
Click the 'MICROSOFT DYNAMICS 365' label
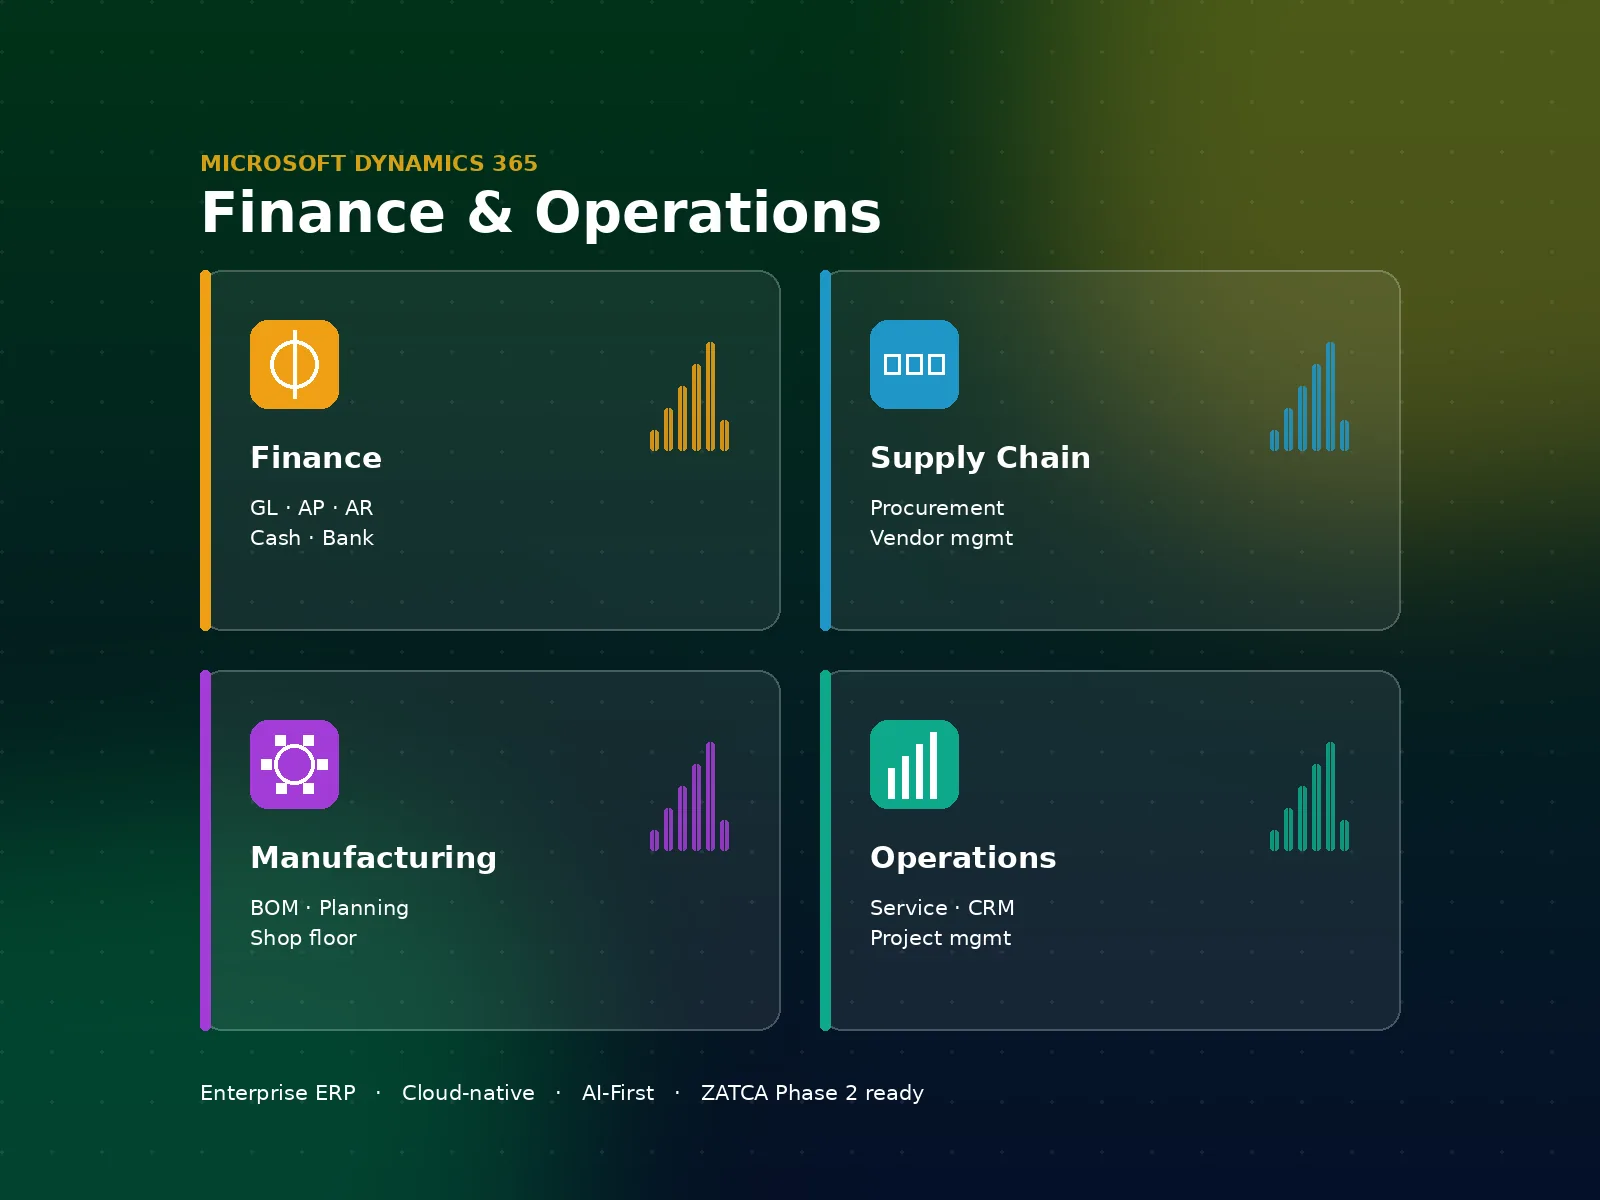point(369,163)
